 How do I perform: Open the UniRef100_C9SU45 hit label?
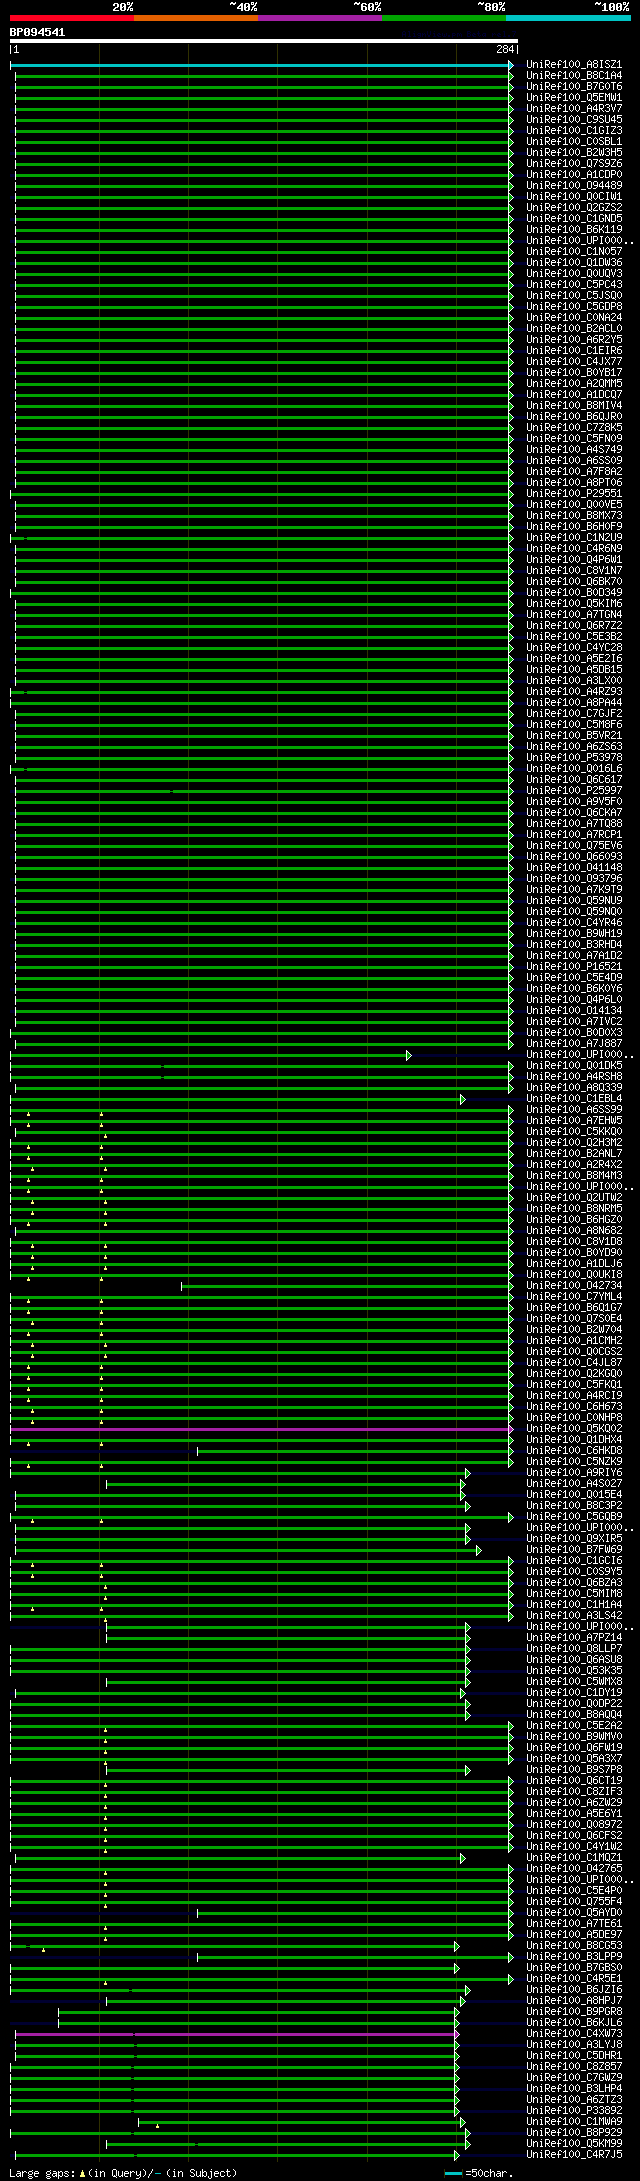(574, 120)
